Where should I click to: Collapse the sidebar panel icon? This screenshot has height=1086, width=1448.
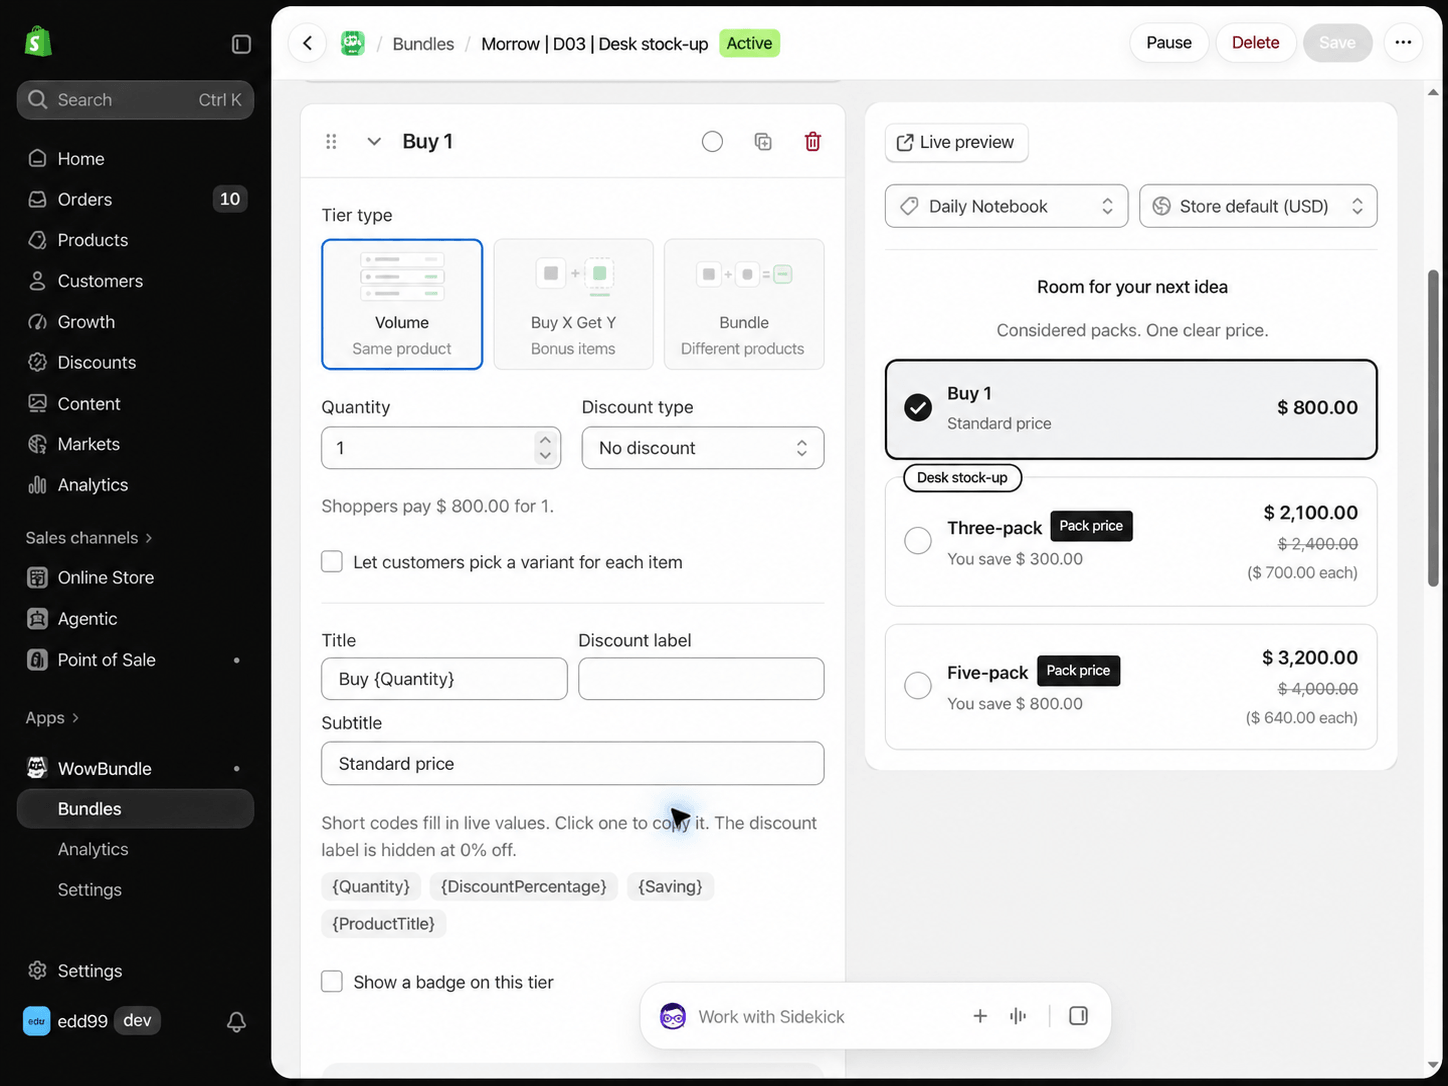click(x=241, y=44)
